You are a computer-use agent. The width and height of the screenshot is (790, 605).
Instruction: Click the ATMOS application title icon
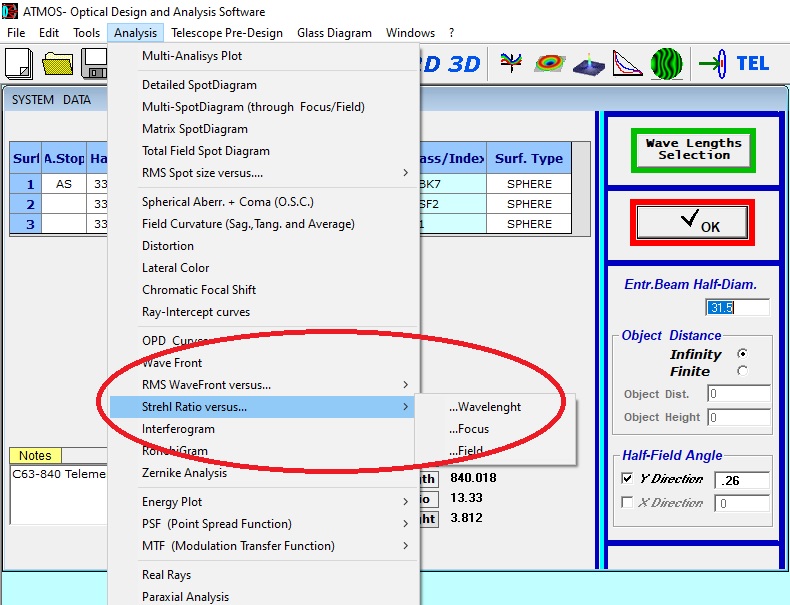[x=10, y=11]
